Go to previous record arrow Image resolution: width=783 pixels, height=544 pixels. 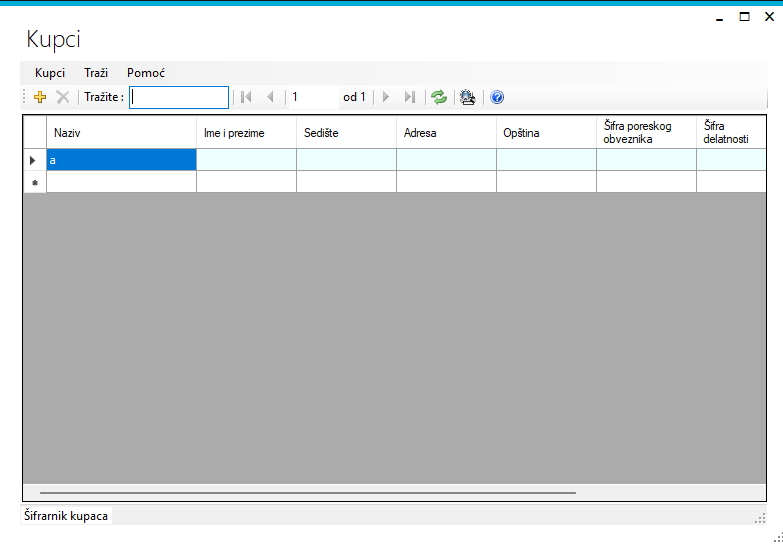point(270,97)
